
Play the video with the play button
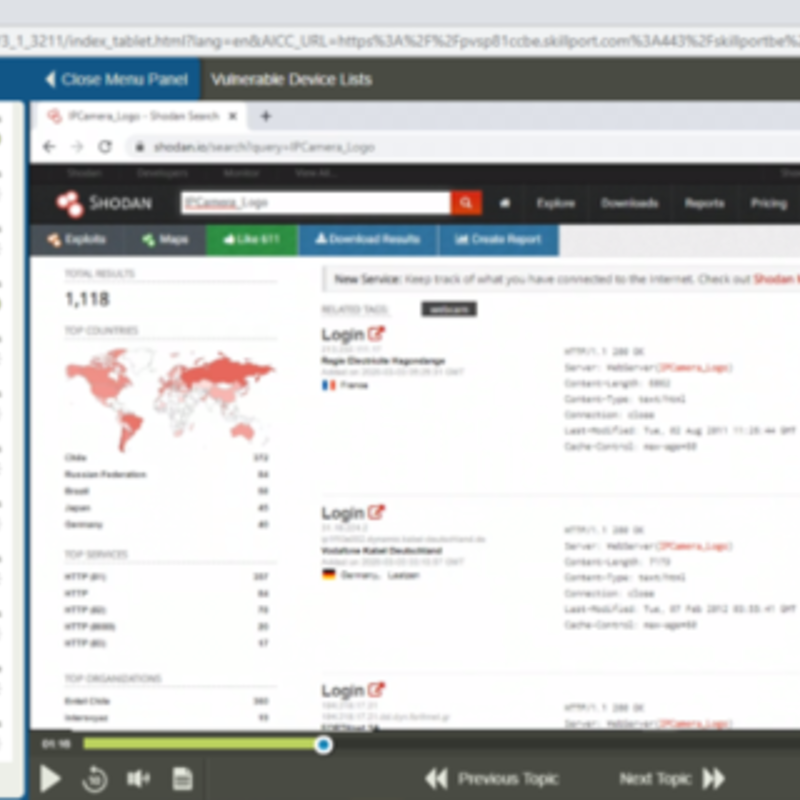click(x=49, y=778)
